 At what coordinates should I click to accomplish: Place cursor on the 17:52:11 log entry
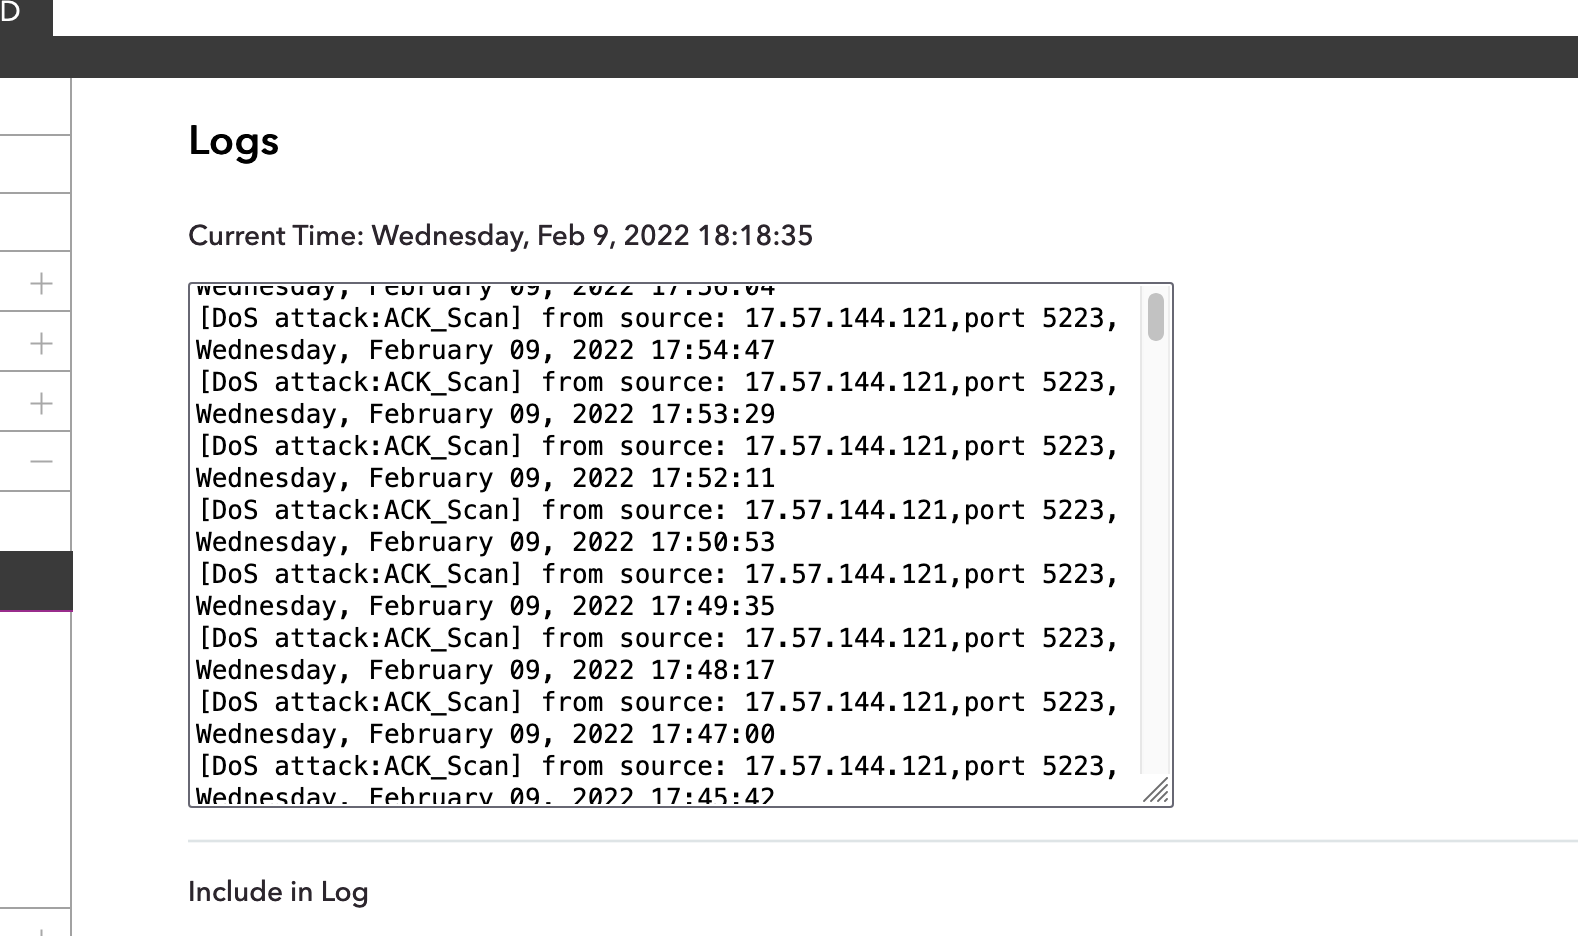point(485,479)
